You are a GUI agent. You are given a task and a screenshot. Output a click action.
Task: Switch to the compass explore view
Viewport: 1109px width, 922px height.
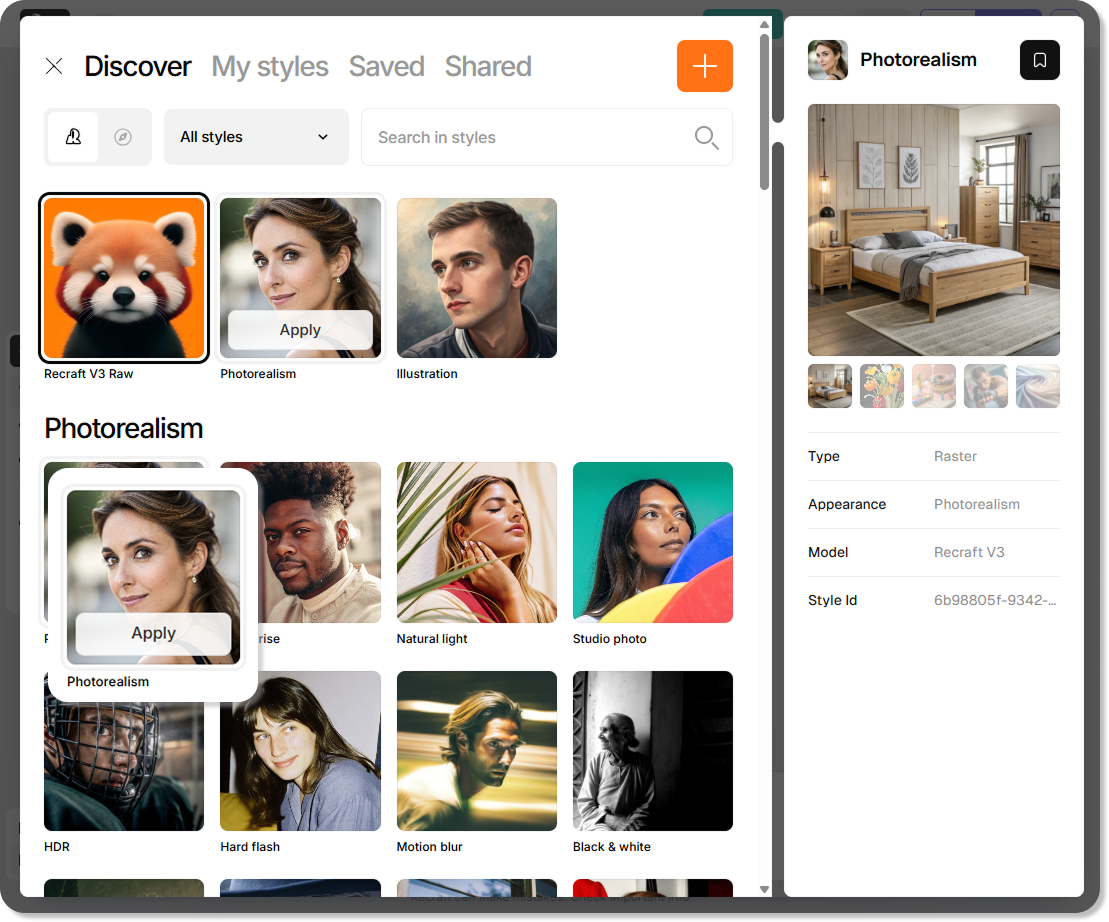[123, 137]
